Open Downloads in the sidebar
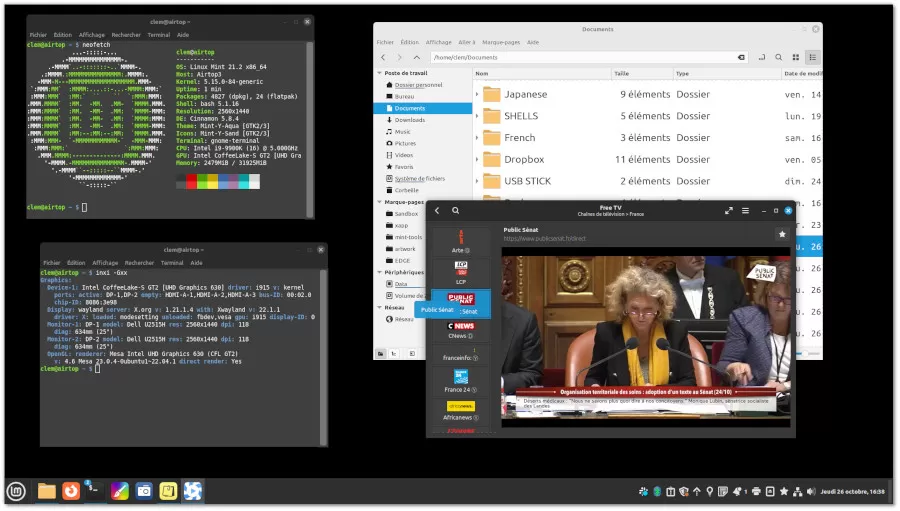900x511 pixels. click(x=409, y=120)
